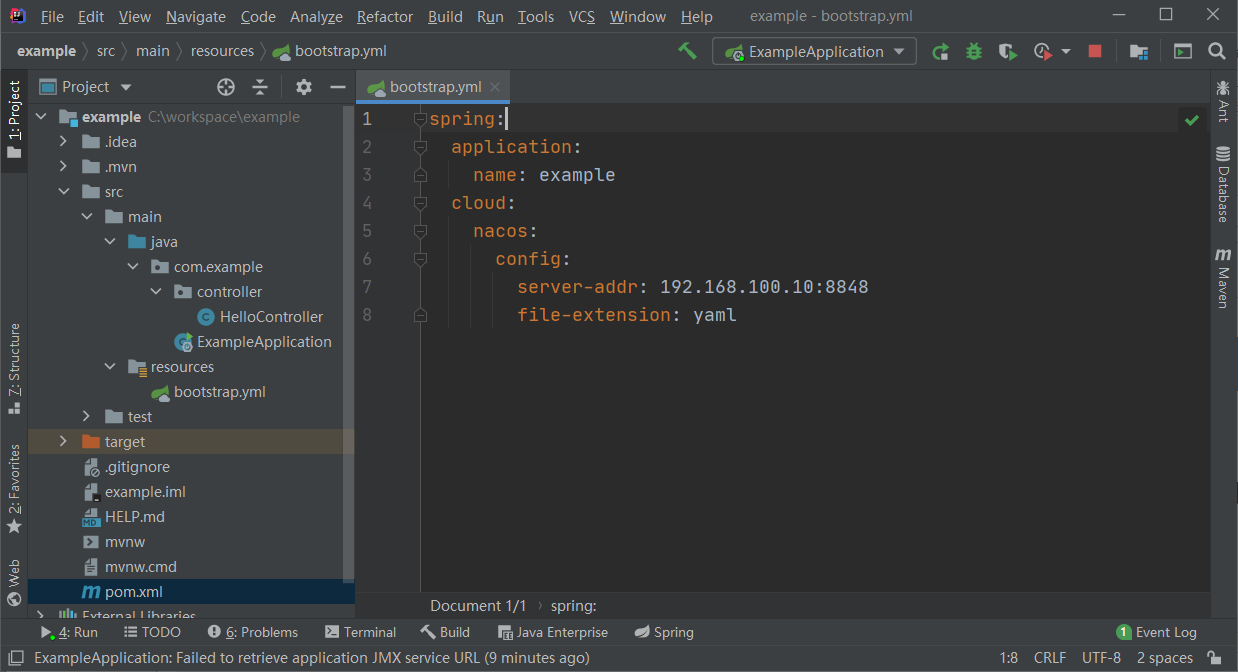1238x672 pixels.
Task: Run with Coverage shield icon
Action: [x=1008, y=51]
